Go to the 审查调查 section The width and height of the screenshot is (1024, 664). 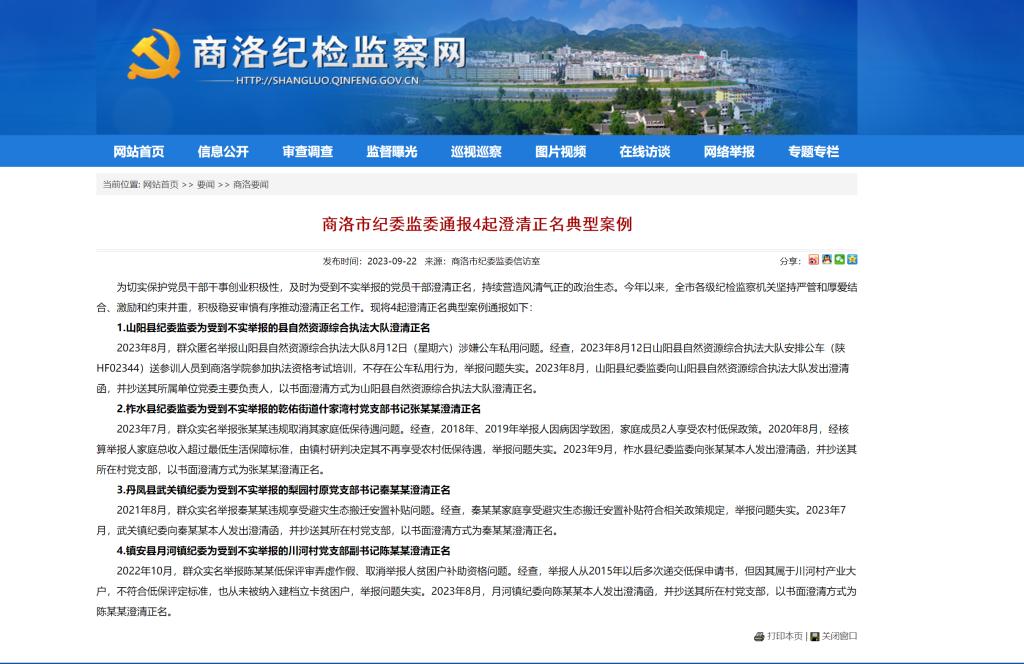(308, 151)
